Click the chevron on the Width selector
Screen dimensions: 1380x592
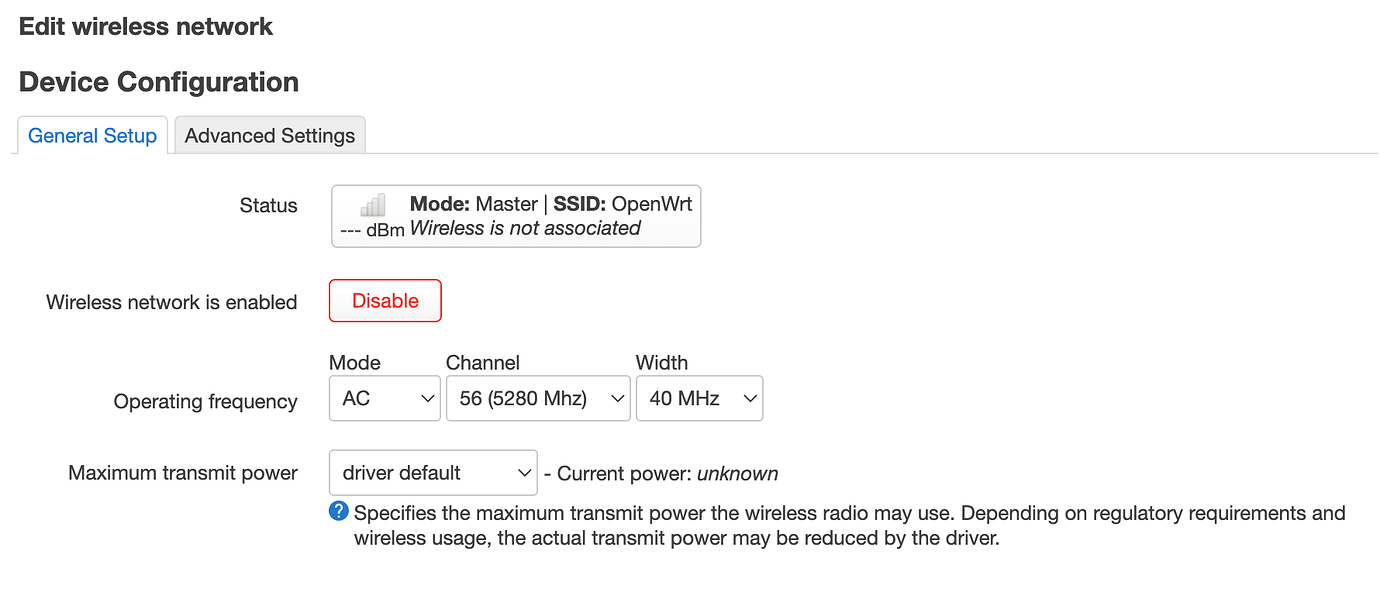coord(749,397)
